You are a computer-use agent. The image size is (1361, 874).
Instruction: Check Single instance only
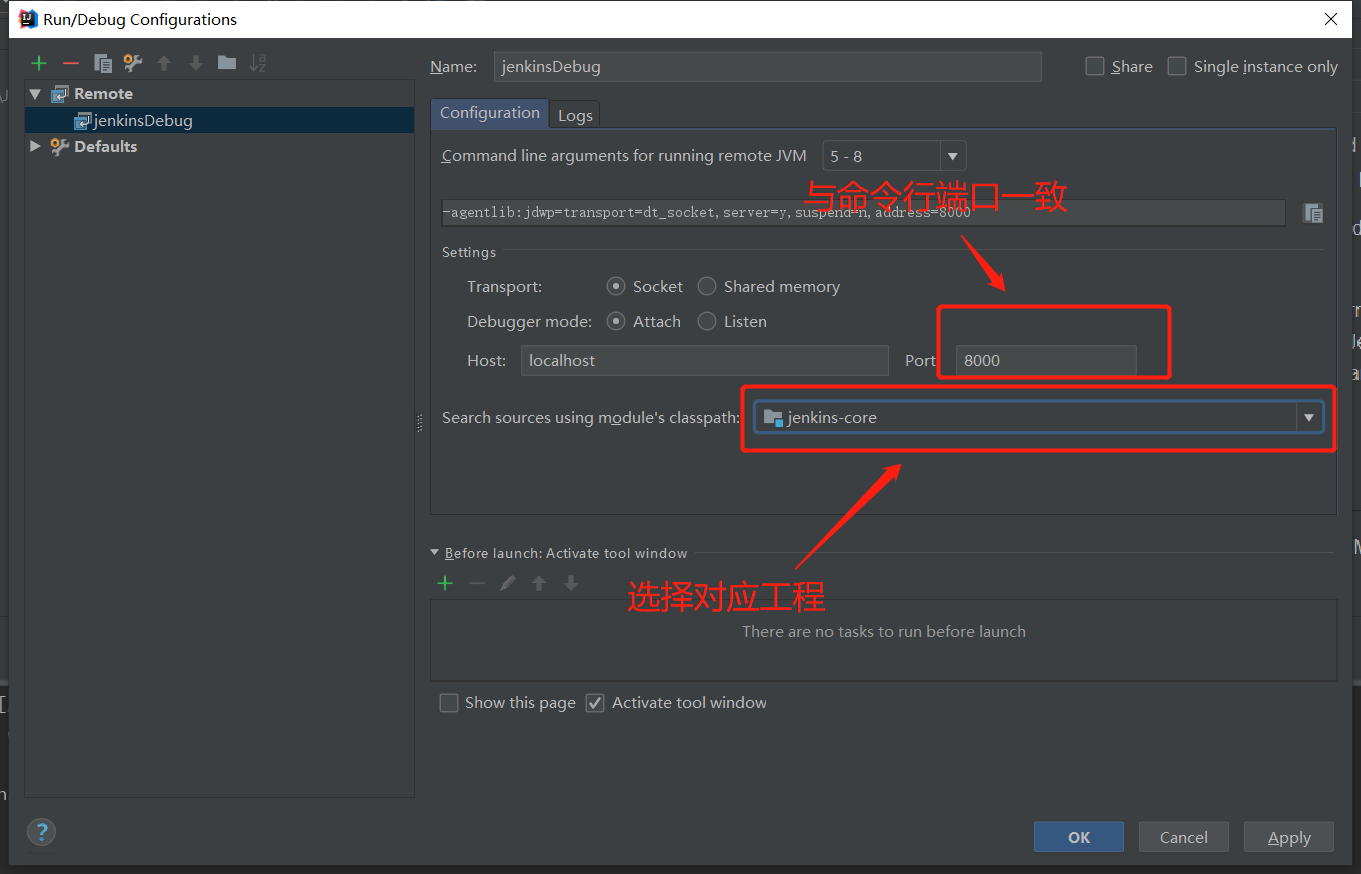click(x=1177, y=66)
